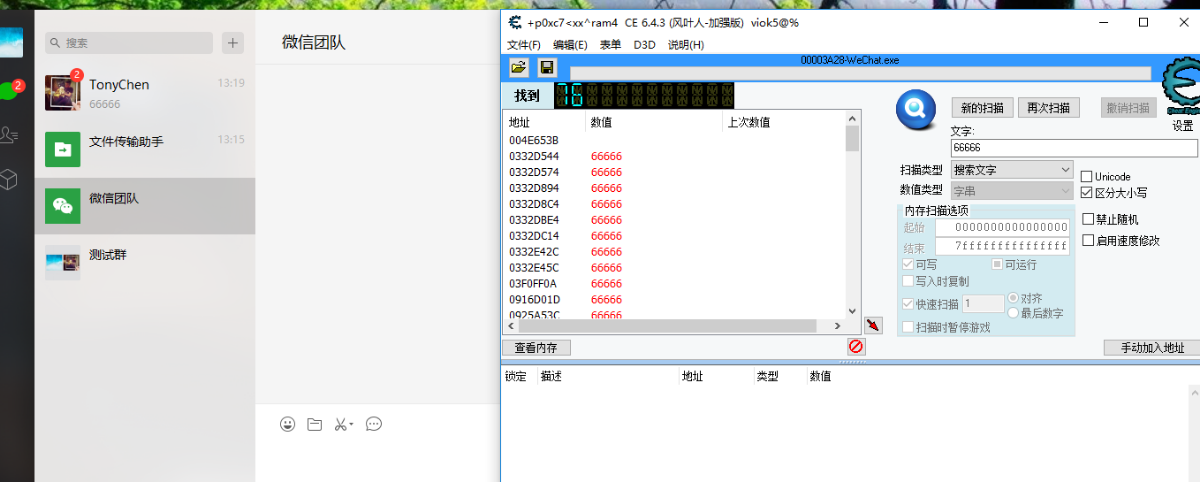The image size is (1200, 482).
Task: Select the 最后数字 radio button
Action: tap(1013, 313)
